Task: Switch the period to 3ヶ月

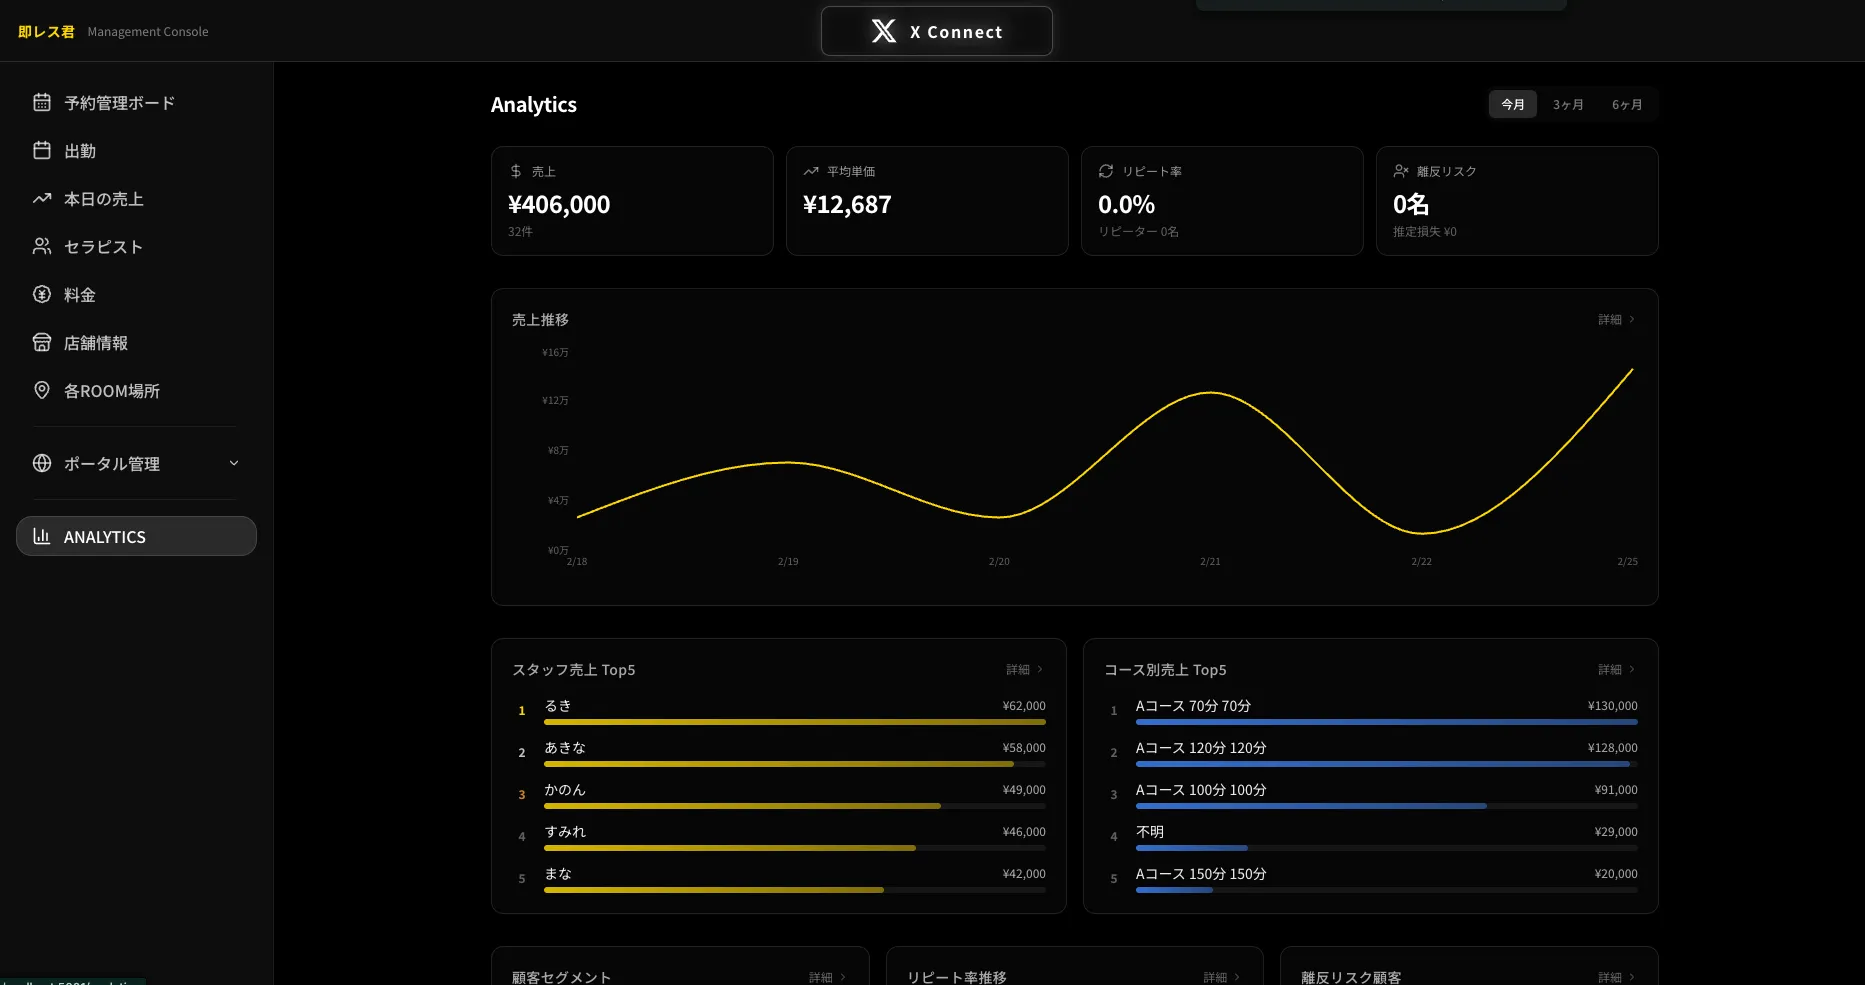Action: click(x=1567, y=105)
